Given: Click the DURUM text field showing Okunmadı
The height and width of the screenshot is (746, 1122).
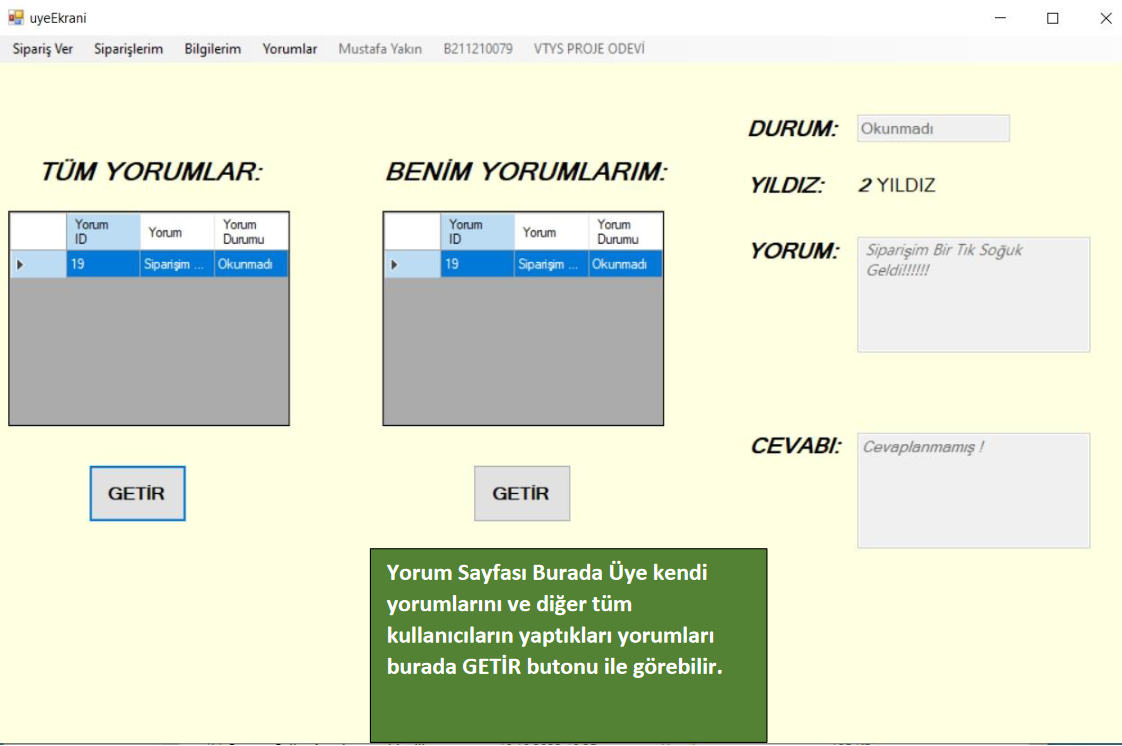Looking at the screenshot, I should pos(933,129).
